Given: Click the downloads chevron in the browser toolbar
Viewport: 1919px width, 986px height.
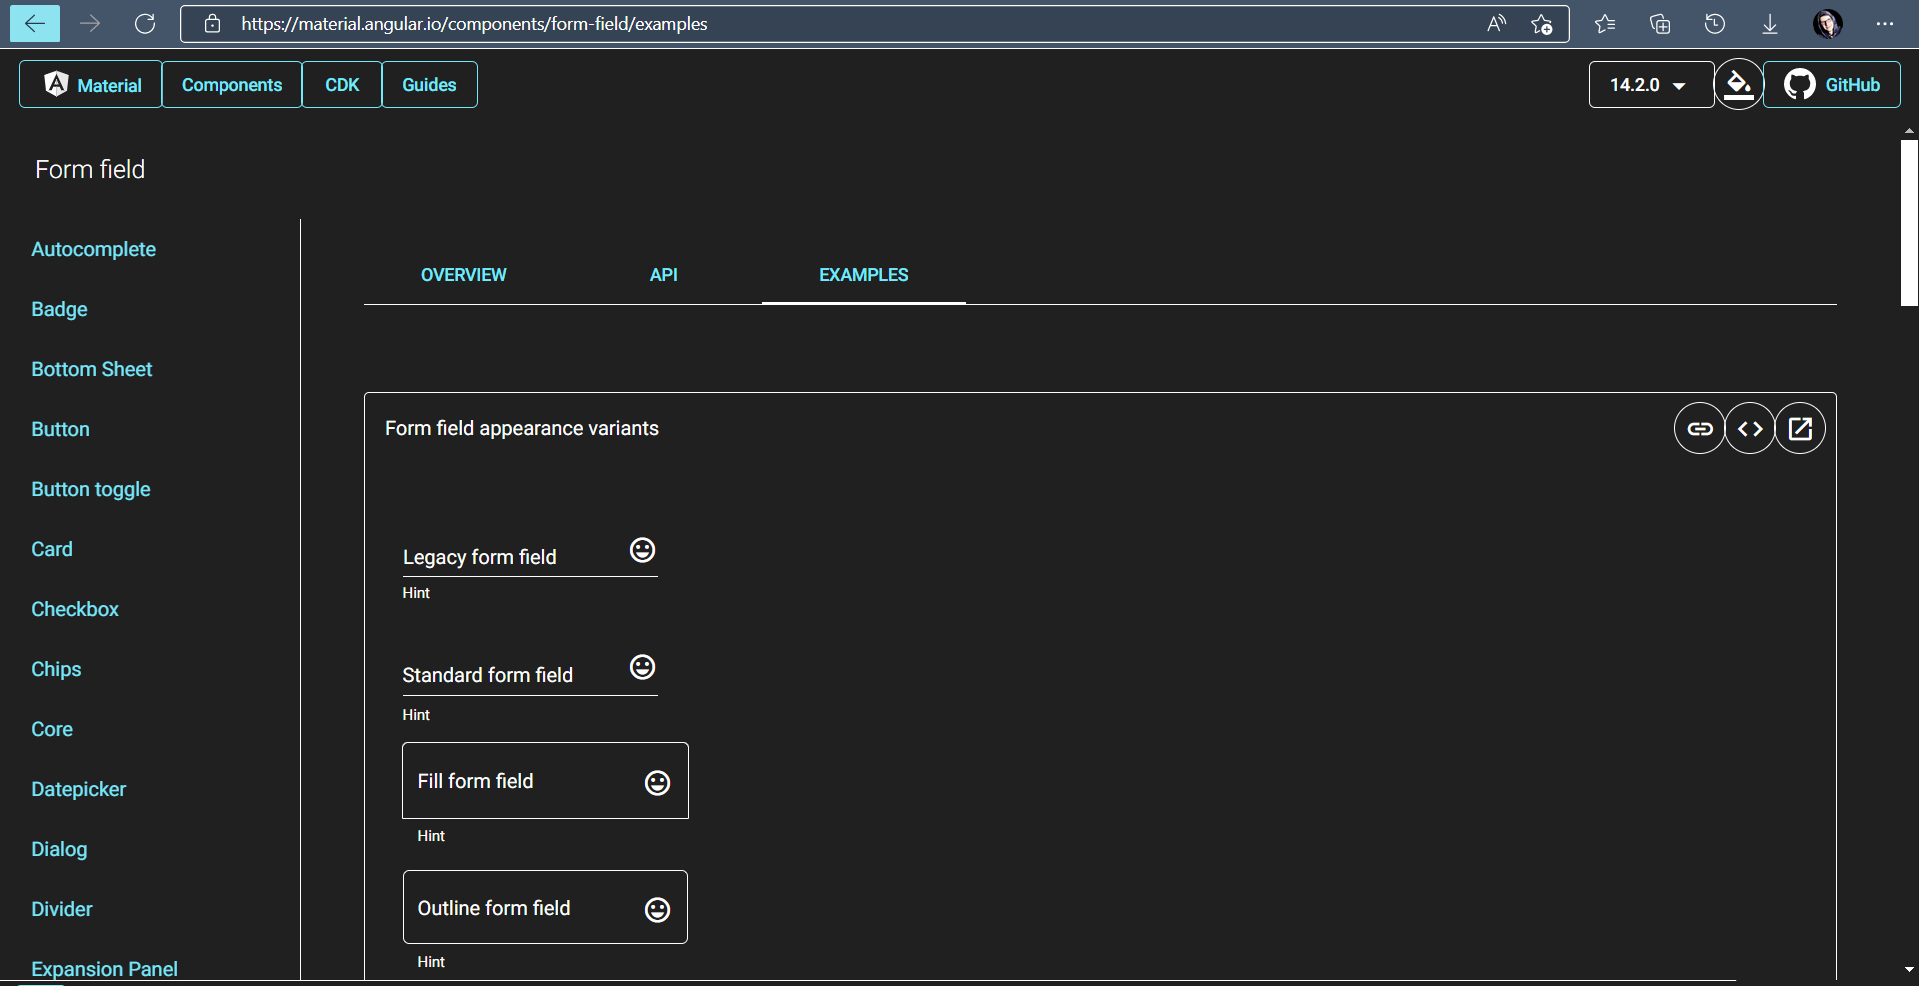Looking at the screenshot, I should tap(1770, 23).
